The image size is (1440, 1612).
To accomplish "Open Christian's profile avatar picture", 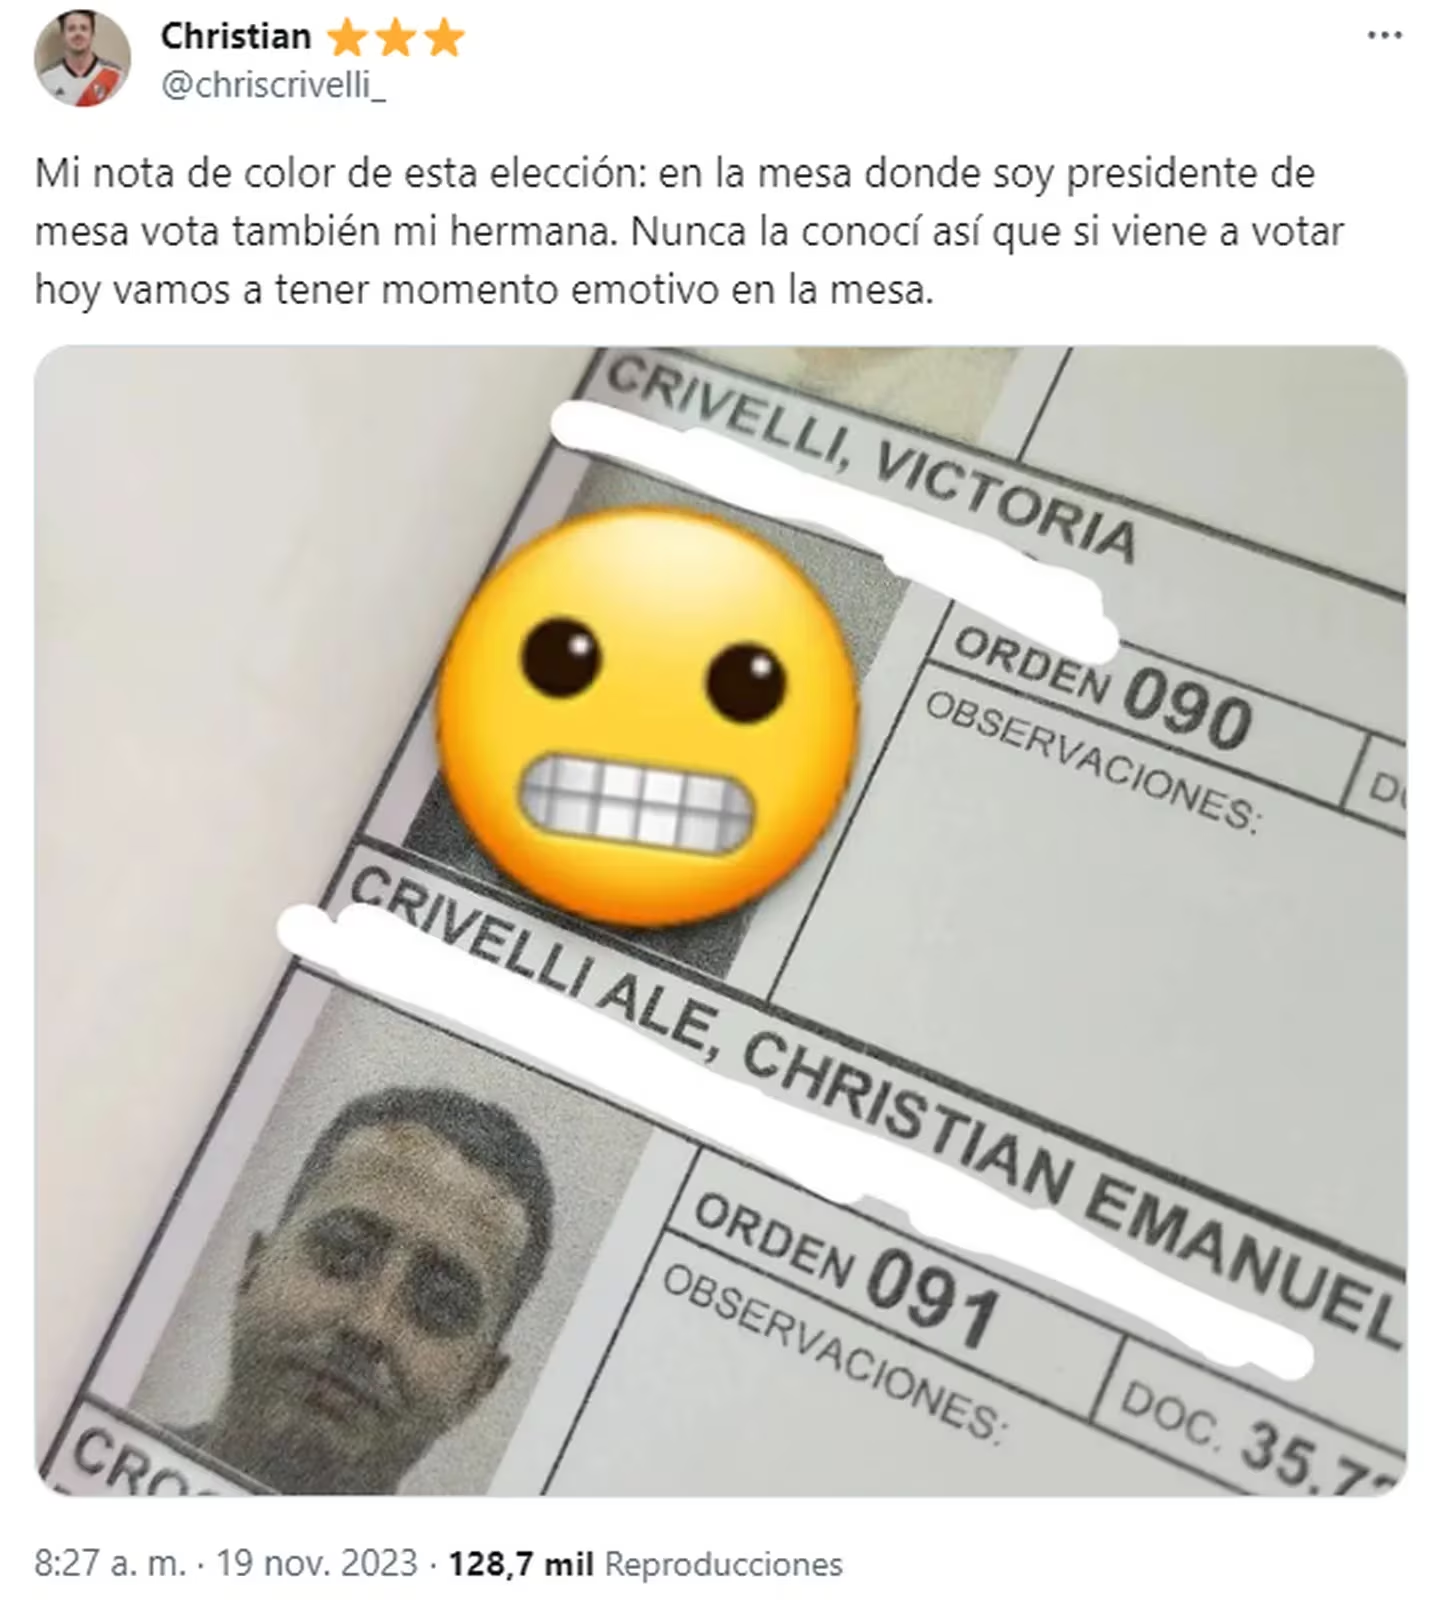I will 82,59.
